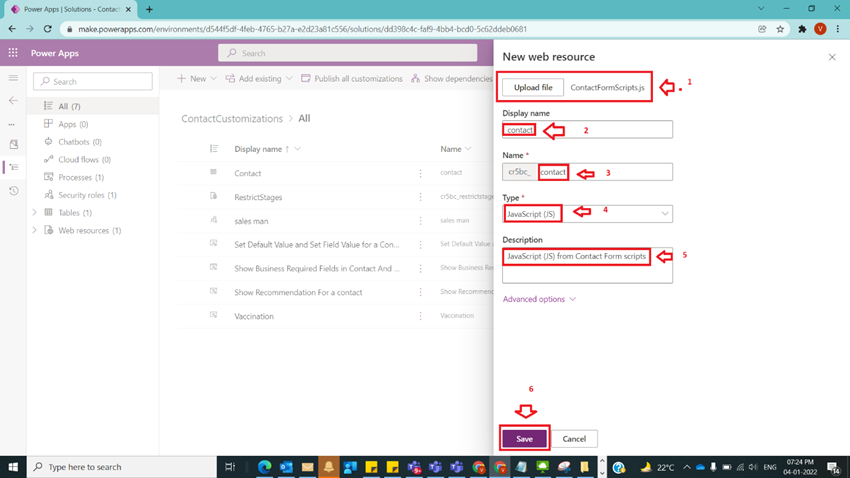Screen dimensions: 850x478
Task: Close the New web resource panel
Action: (x=832, y=57)
